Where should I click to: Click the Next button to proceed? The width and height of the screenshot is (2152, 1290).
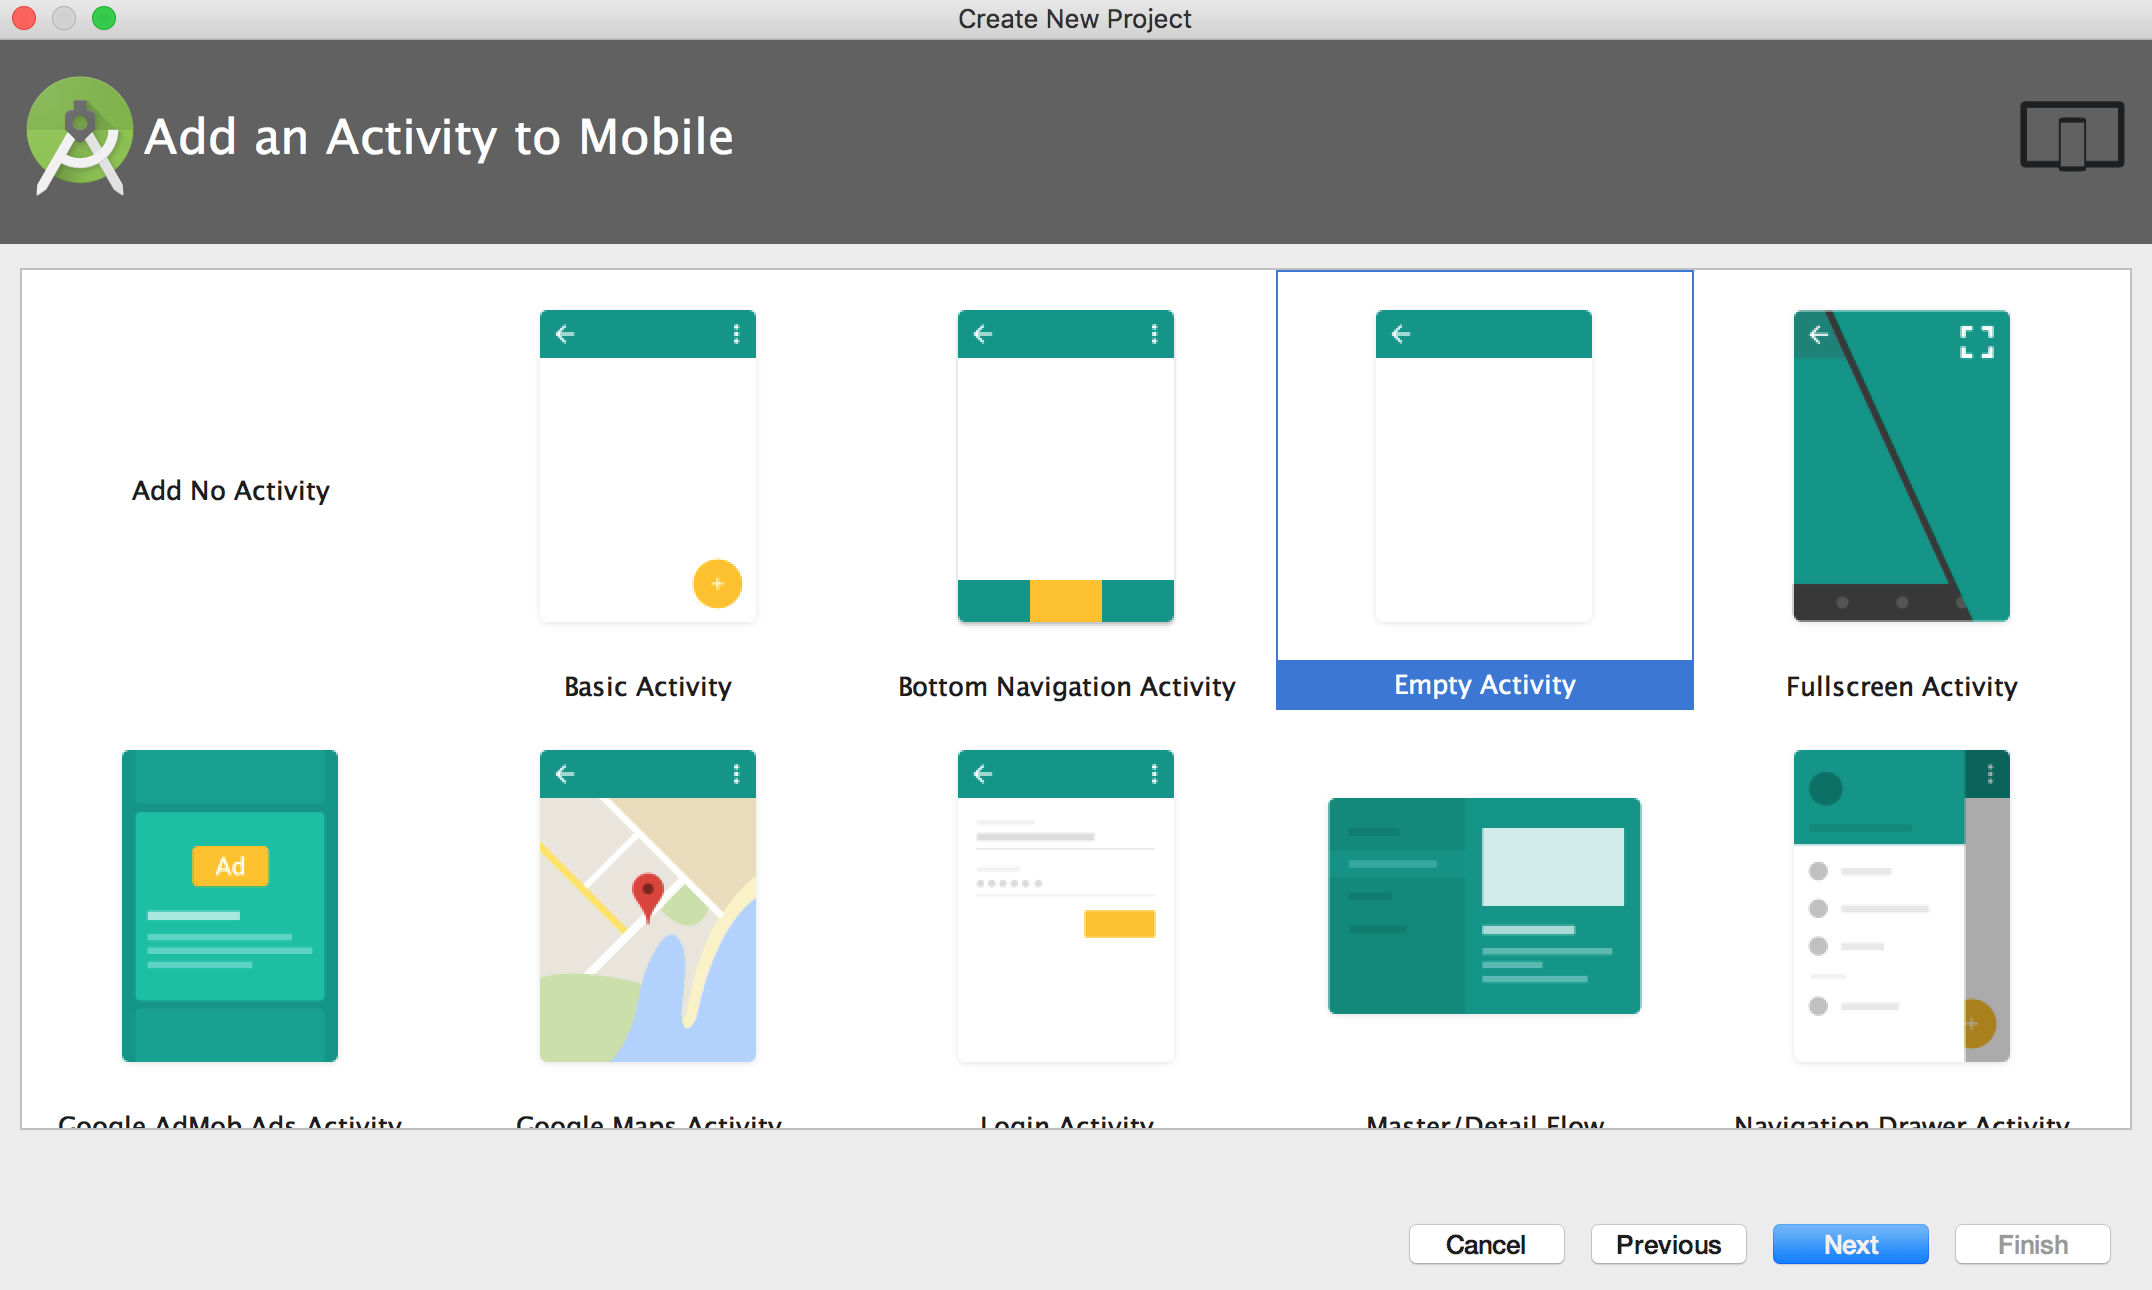(x=1851, y=1242)
